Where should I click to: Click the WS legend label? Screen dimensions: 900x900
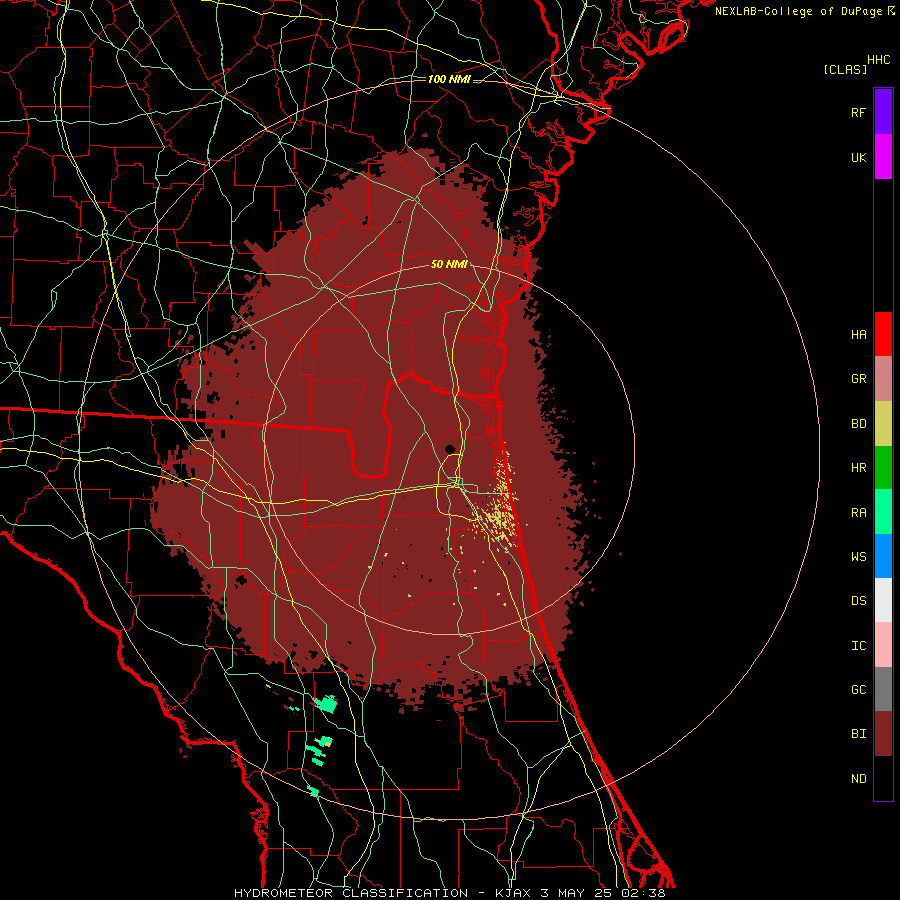pos(858,556)
